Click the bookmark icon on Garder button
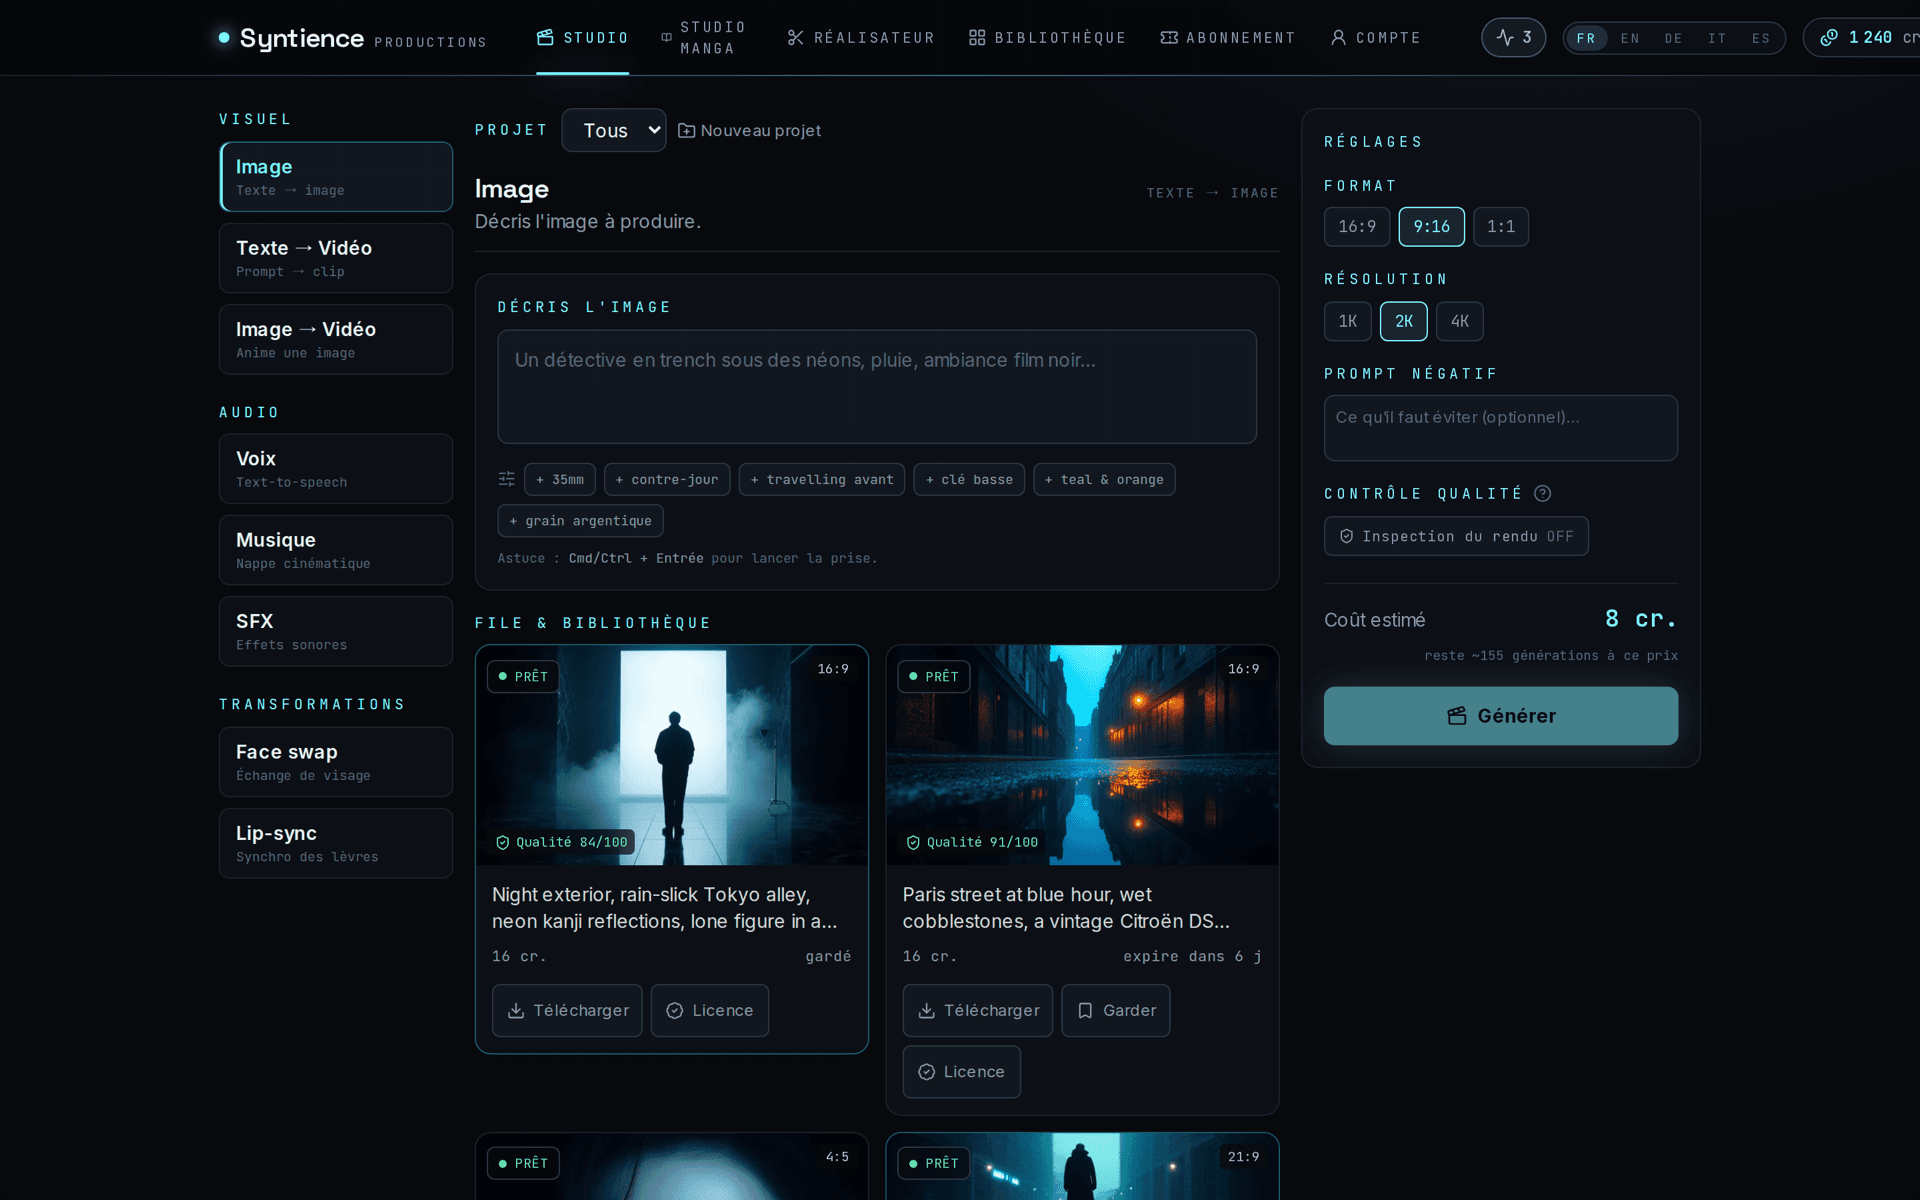The height and width of the screenshot is (1200, 1920). (1085, 1011)
